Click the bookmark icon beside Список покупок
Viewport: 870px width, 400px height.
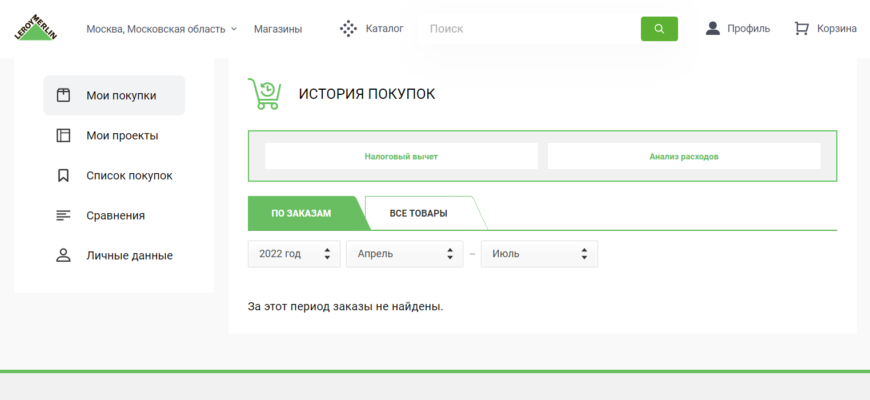coord(63,175)
